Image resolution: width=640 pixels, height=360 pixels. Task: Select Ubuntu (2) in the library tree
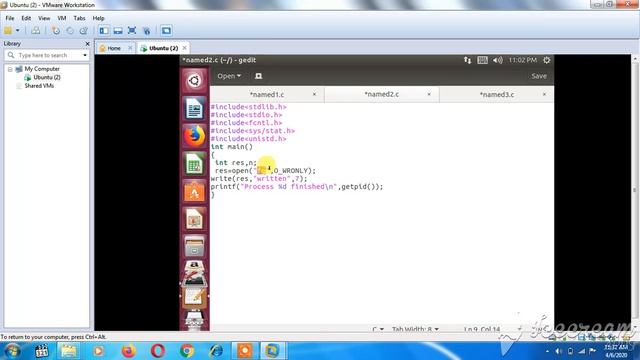coord(47,78)
